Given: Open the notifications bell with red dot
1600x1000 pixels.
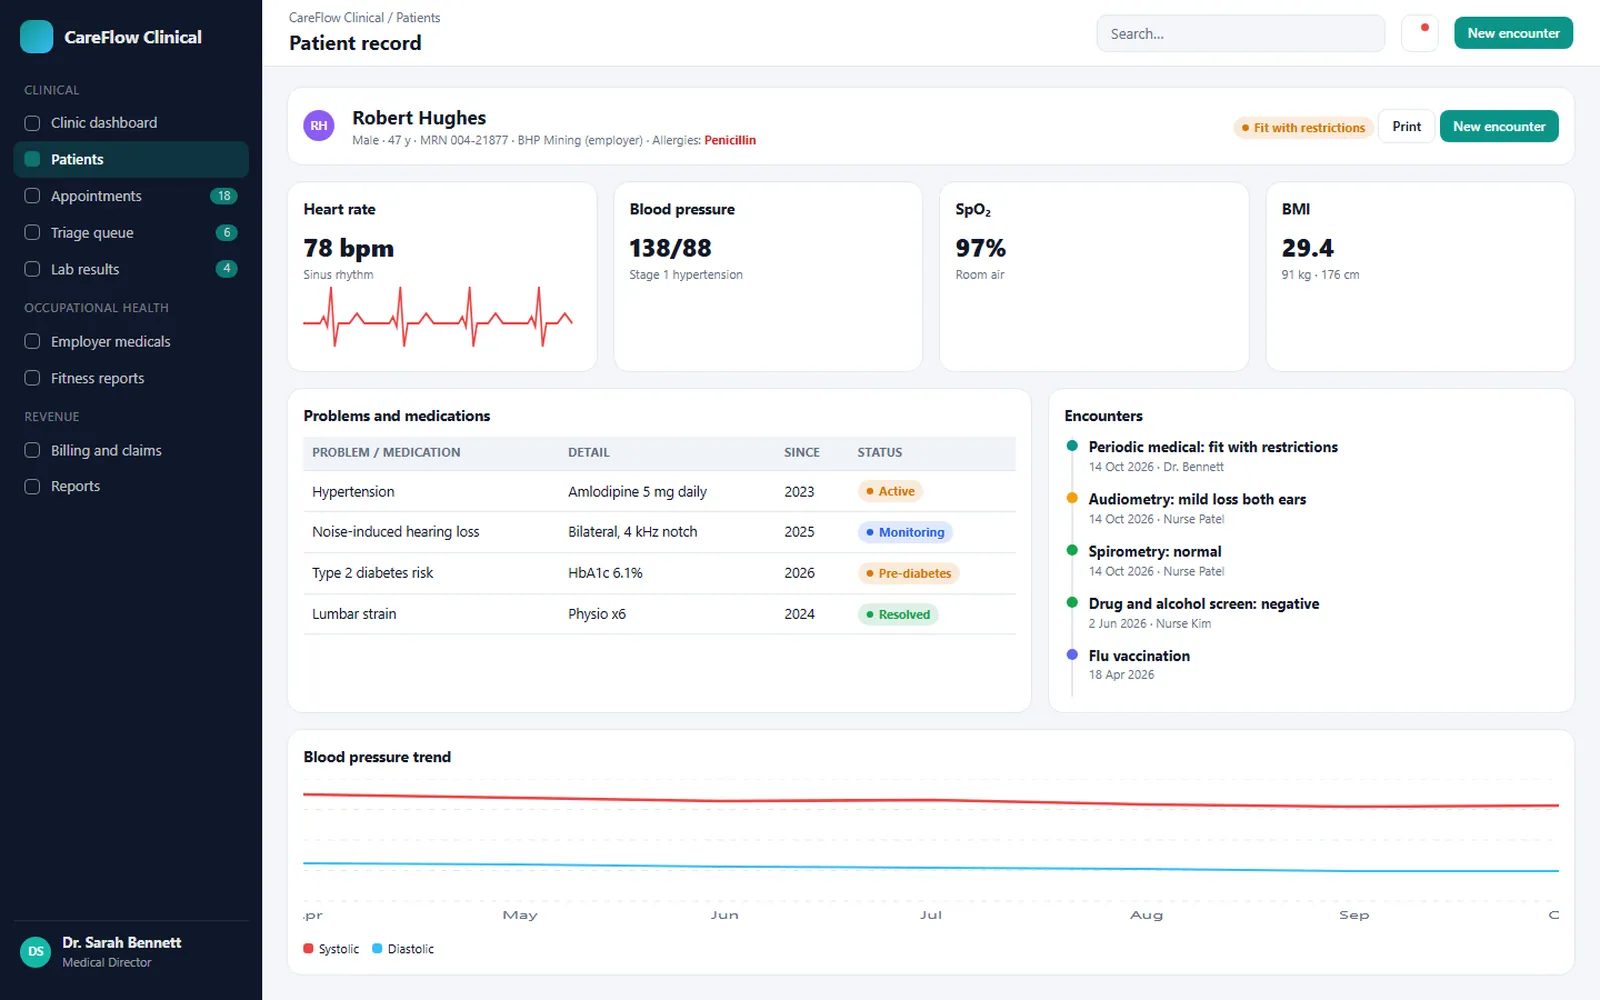Looking at the screenshot, I should (x=1419, y=33).
